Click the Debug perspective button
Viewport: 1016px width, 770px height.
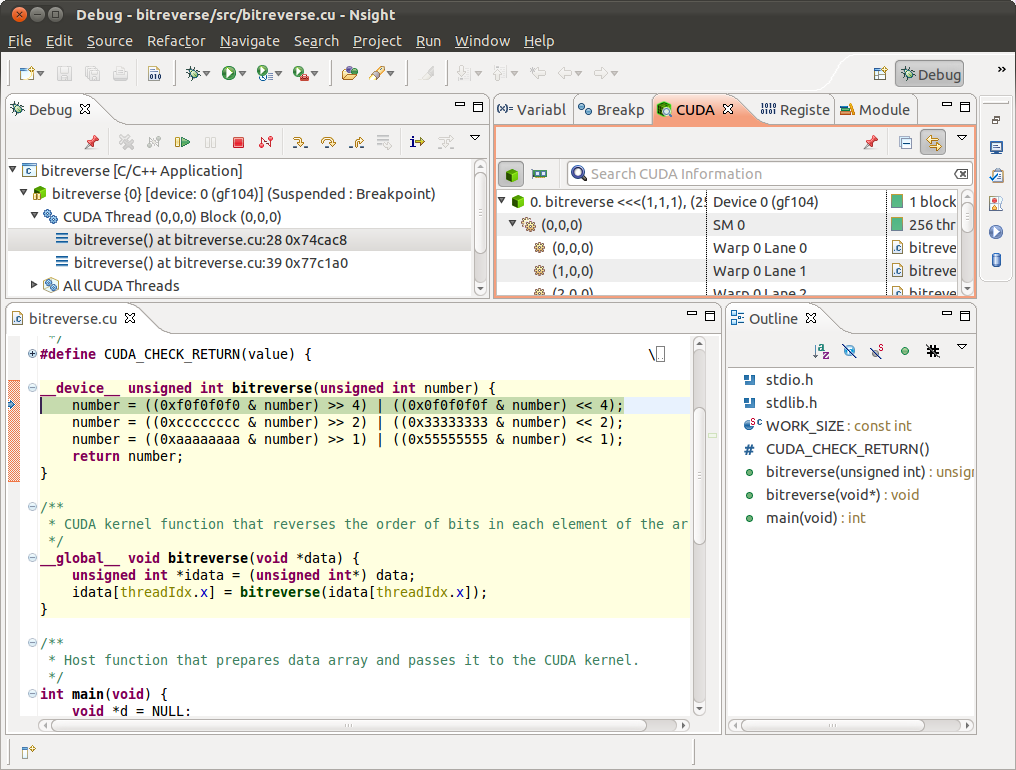pos(929,73)
